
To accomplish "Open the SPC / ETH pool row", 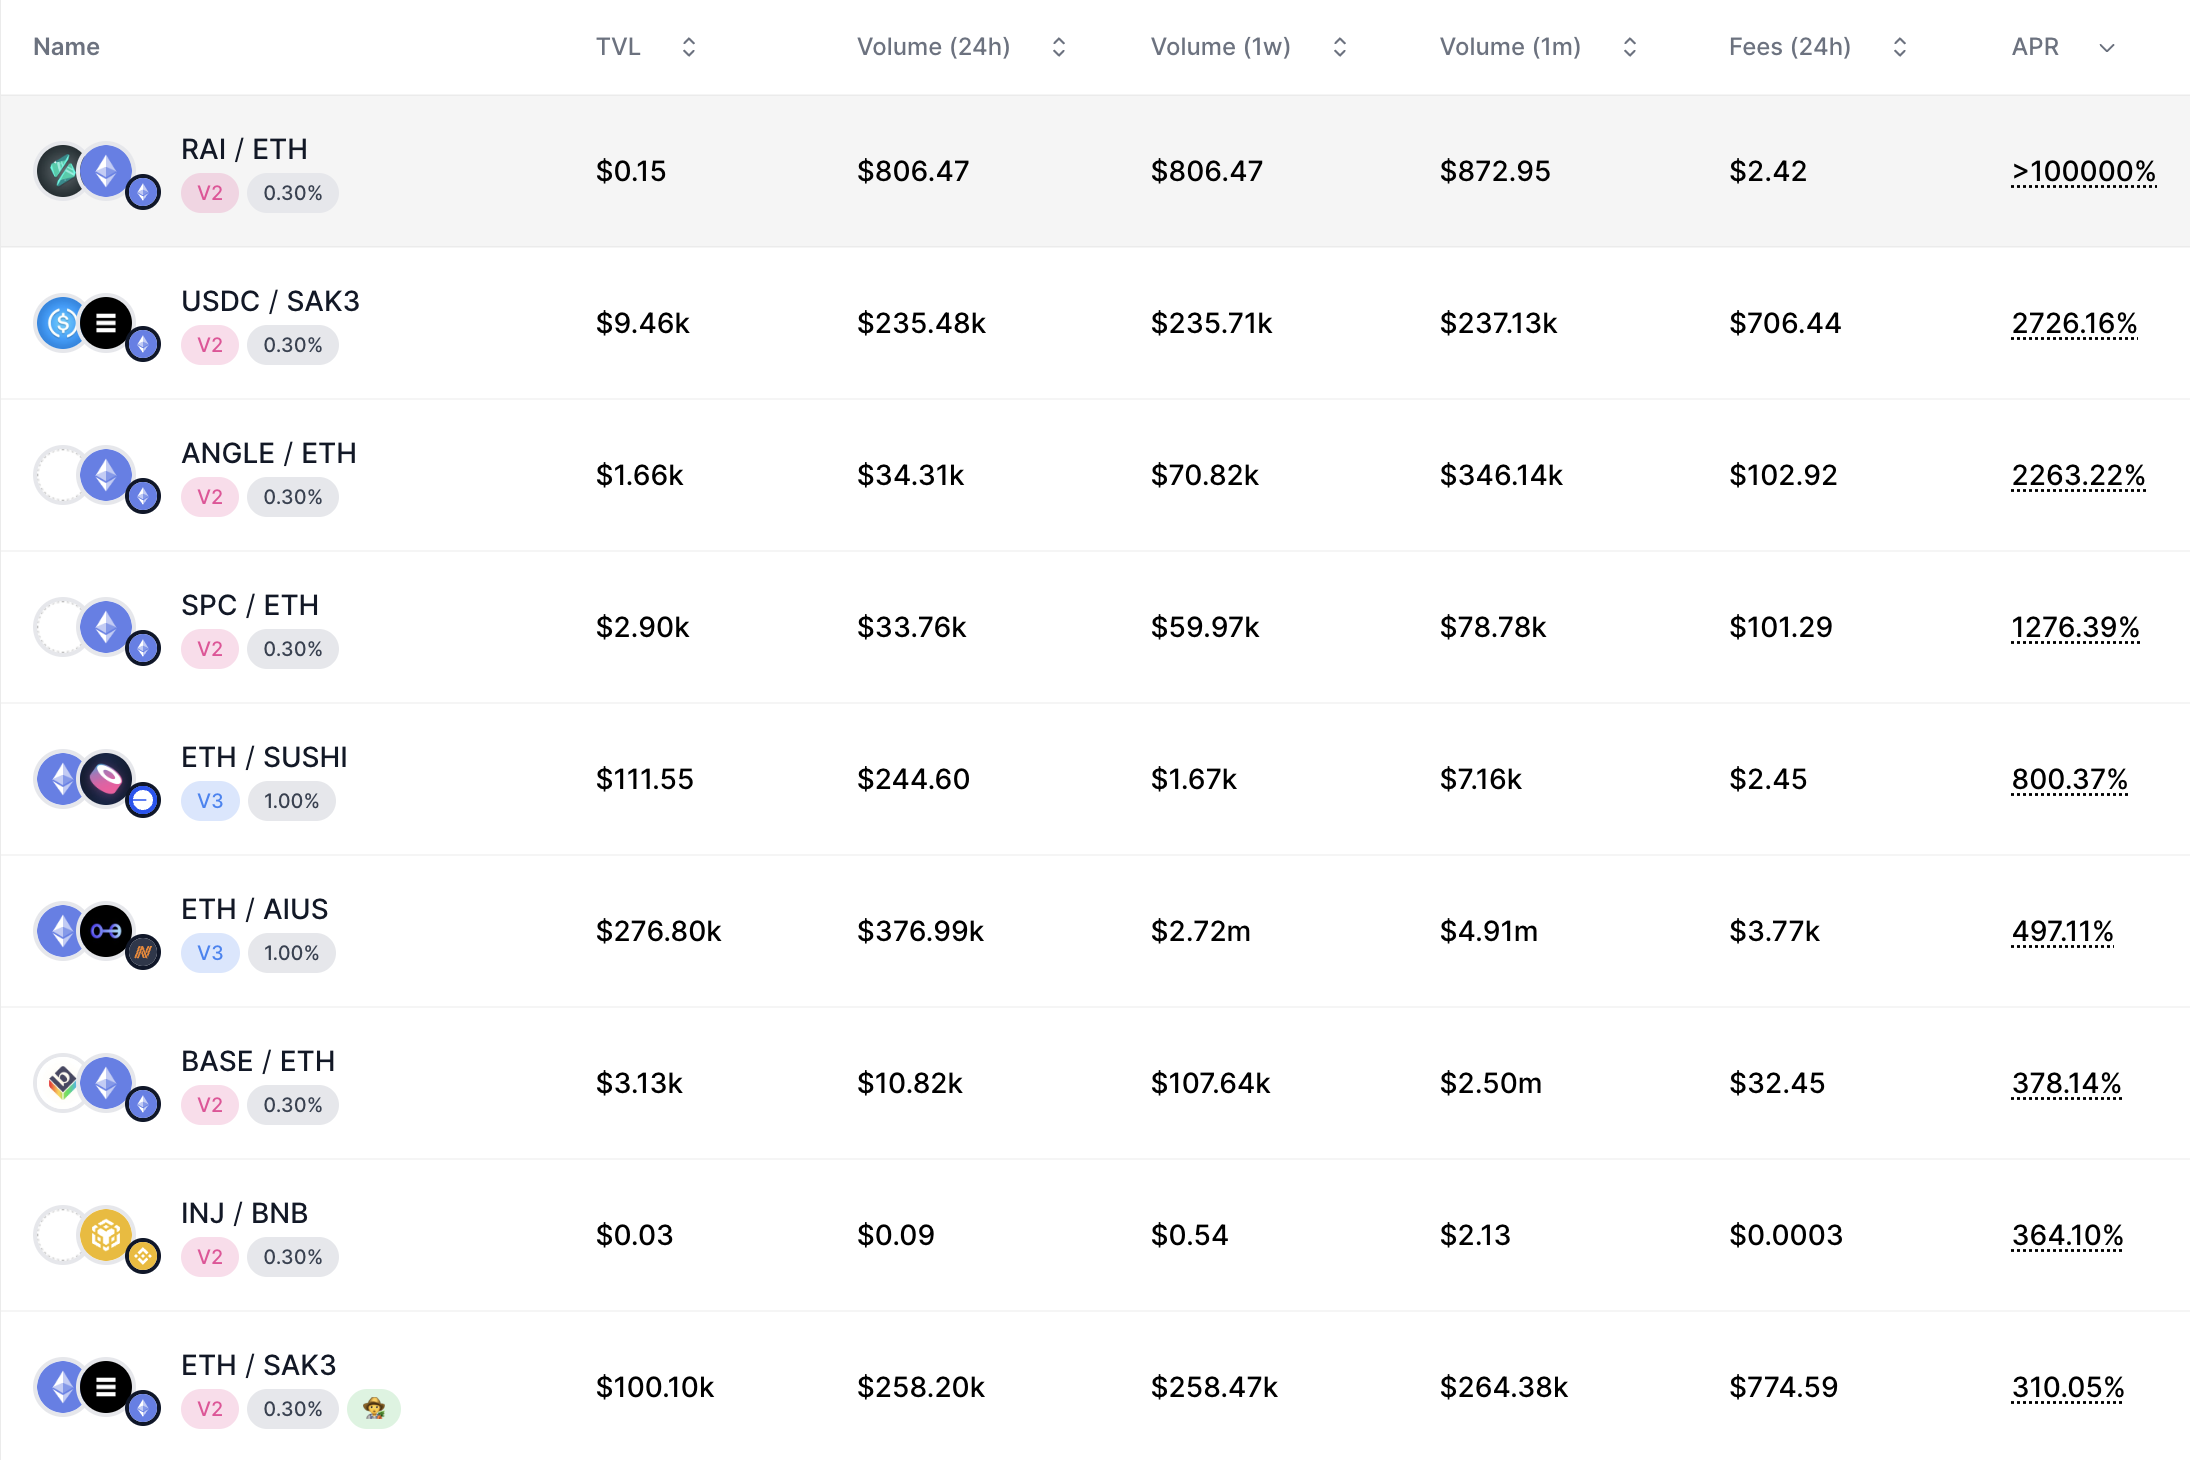I will click(x=250, y=605).
